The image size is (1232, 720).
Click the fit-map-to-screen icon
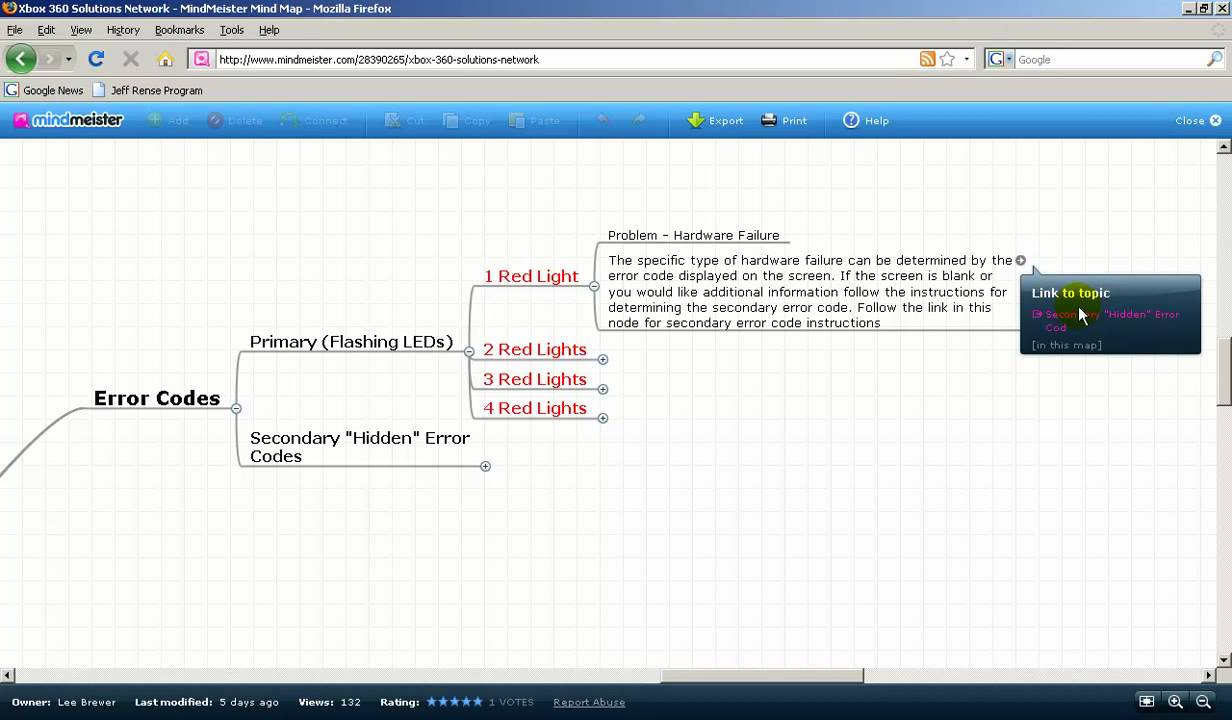[1146, 702]
